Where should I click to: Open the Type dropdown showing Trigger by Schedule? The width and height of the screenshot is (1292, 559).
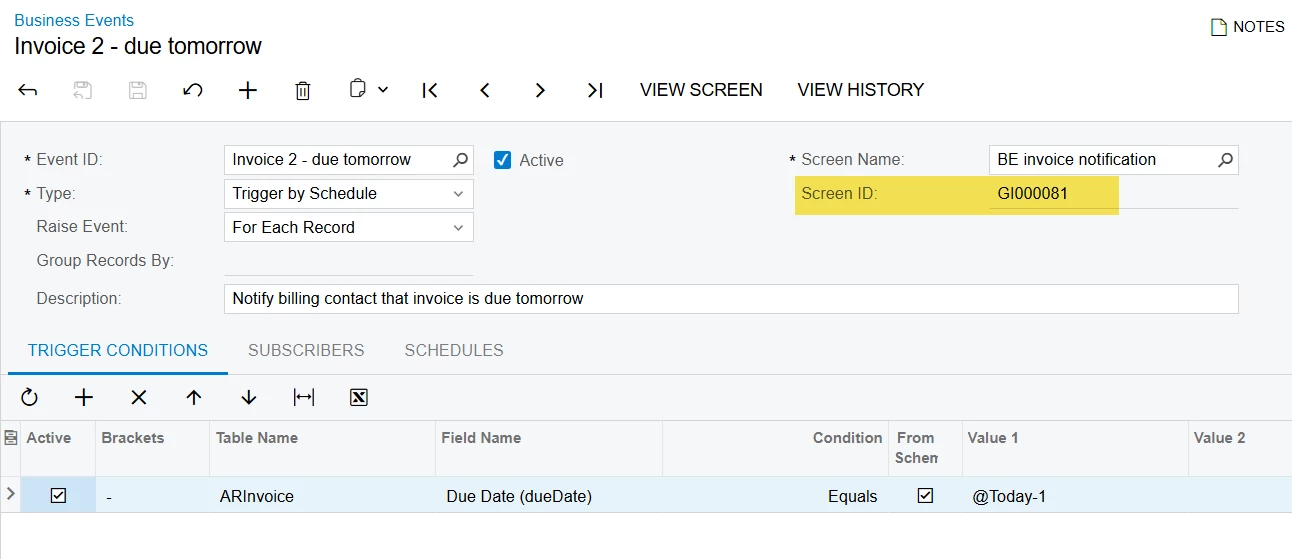tap(348, 193)
